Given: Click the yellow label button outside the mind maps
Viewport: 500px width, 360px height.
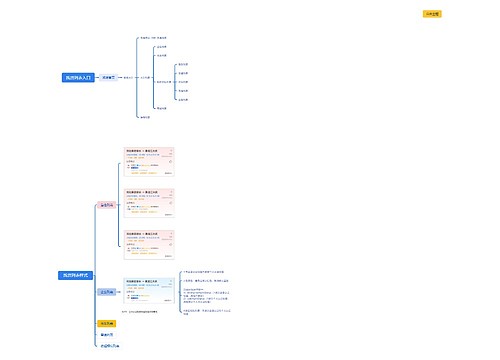Looking at the screenshot, I should pyautogui.click(x=432, y=14).
